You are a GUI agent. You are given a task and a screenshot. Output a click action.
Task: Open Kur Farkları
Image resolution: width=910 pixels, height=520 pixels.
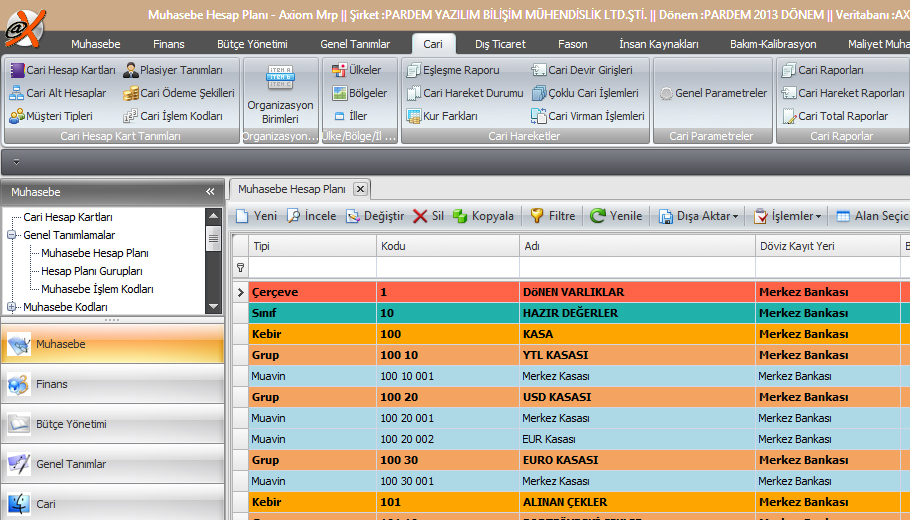pos(442,116)
